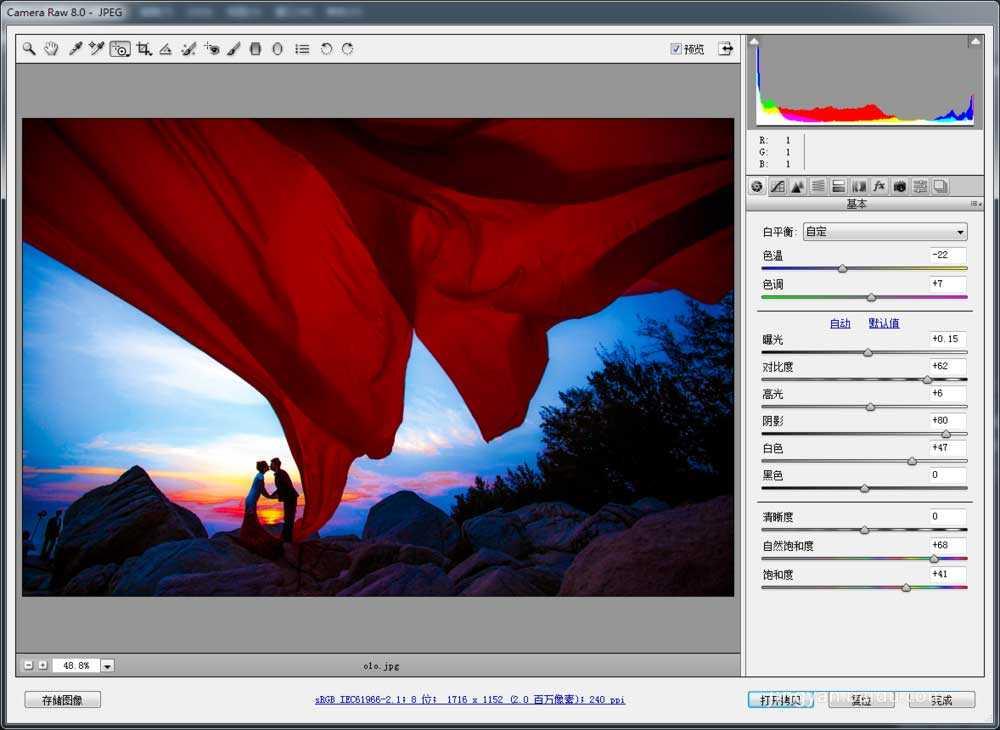Open the Basic panel flyout menu
The image size is (1000, 730).
click(x=974, y=202)
